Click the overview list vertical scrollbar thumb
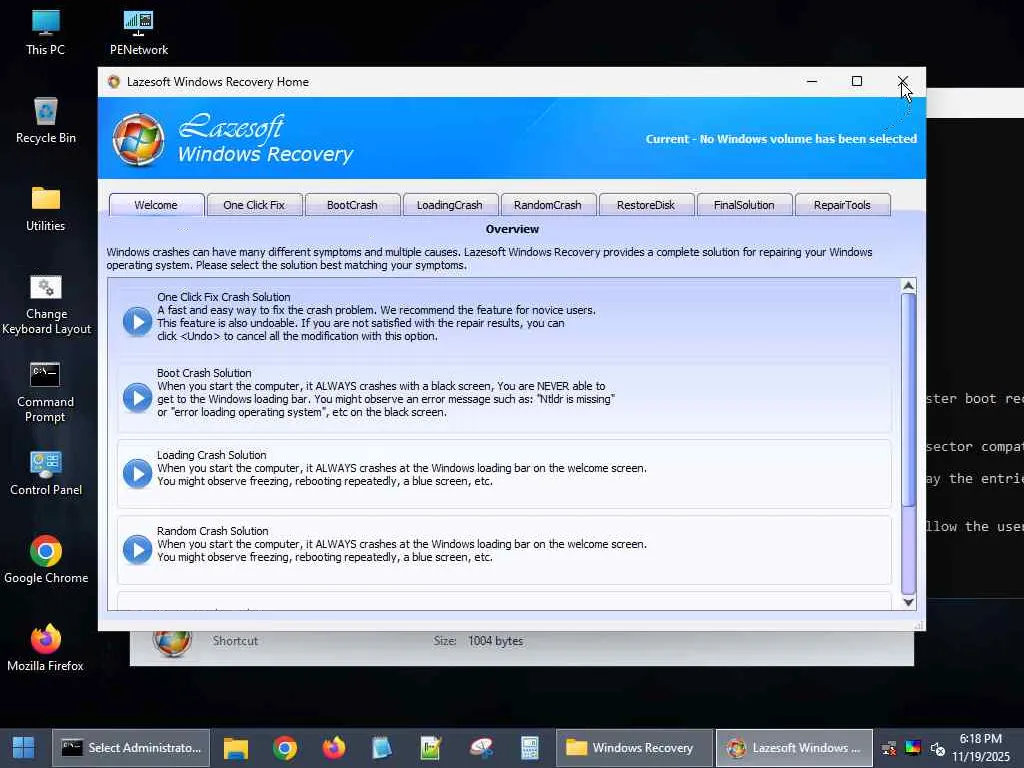 tap(908, 400)
